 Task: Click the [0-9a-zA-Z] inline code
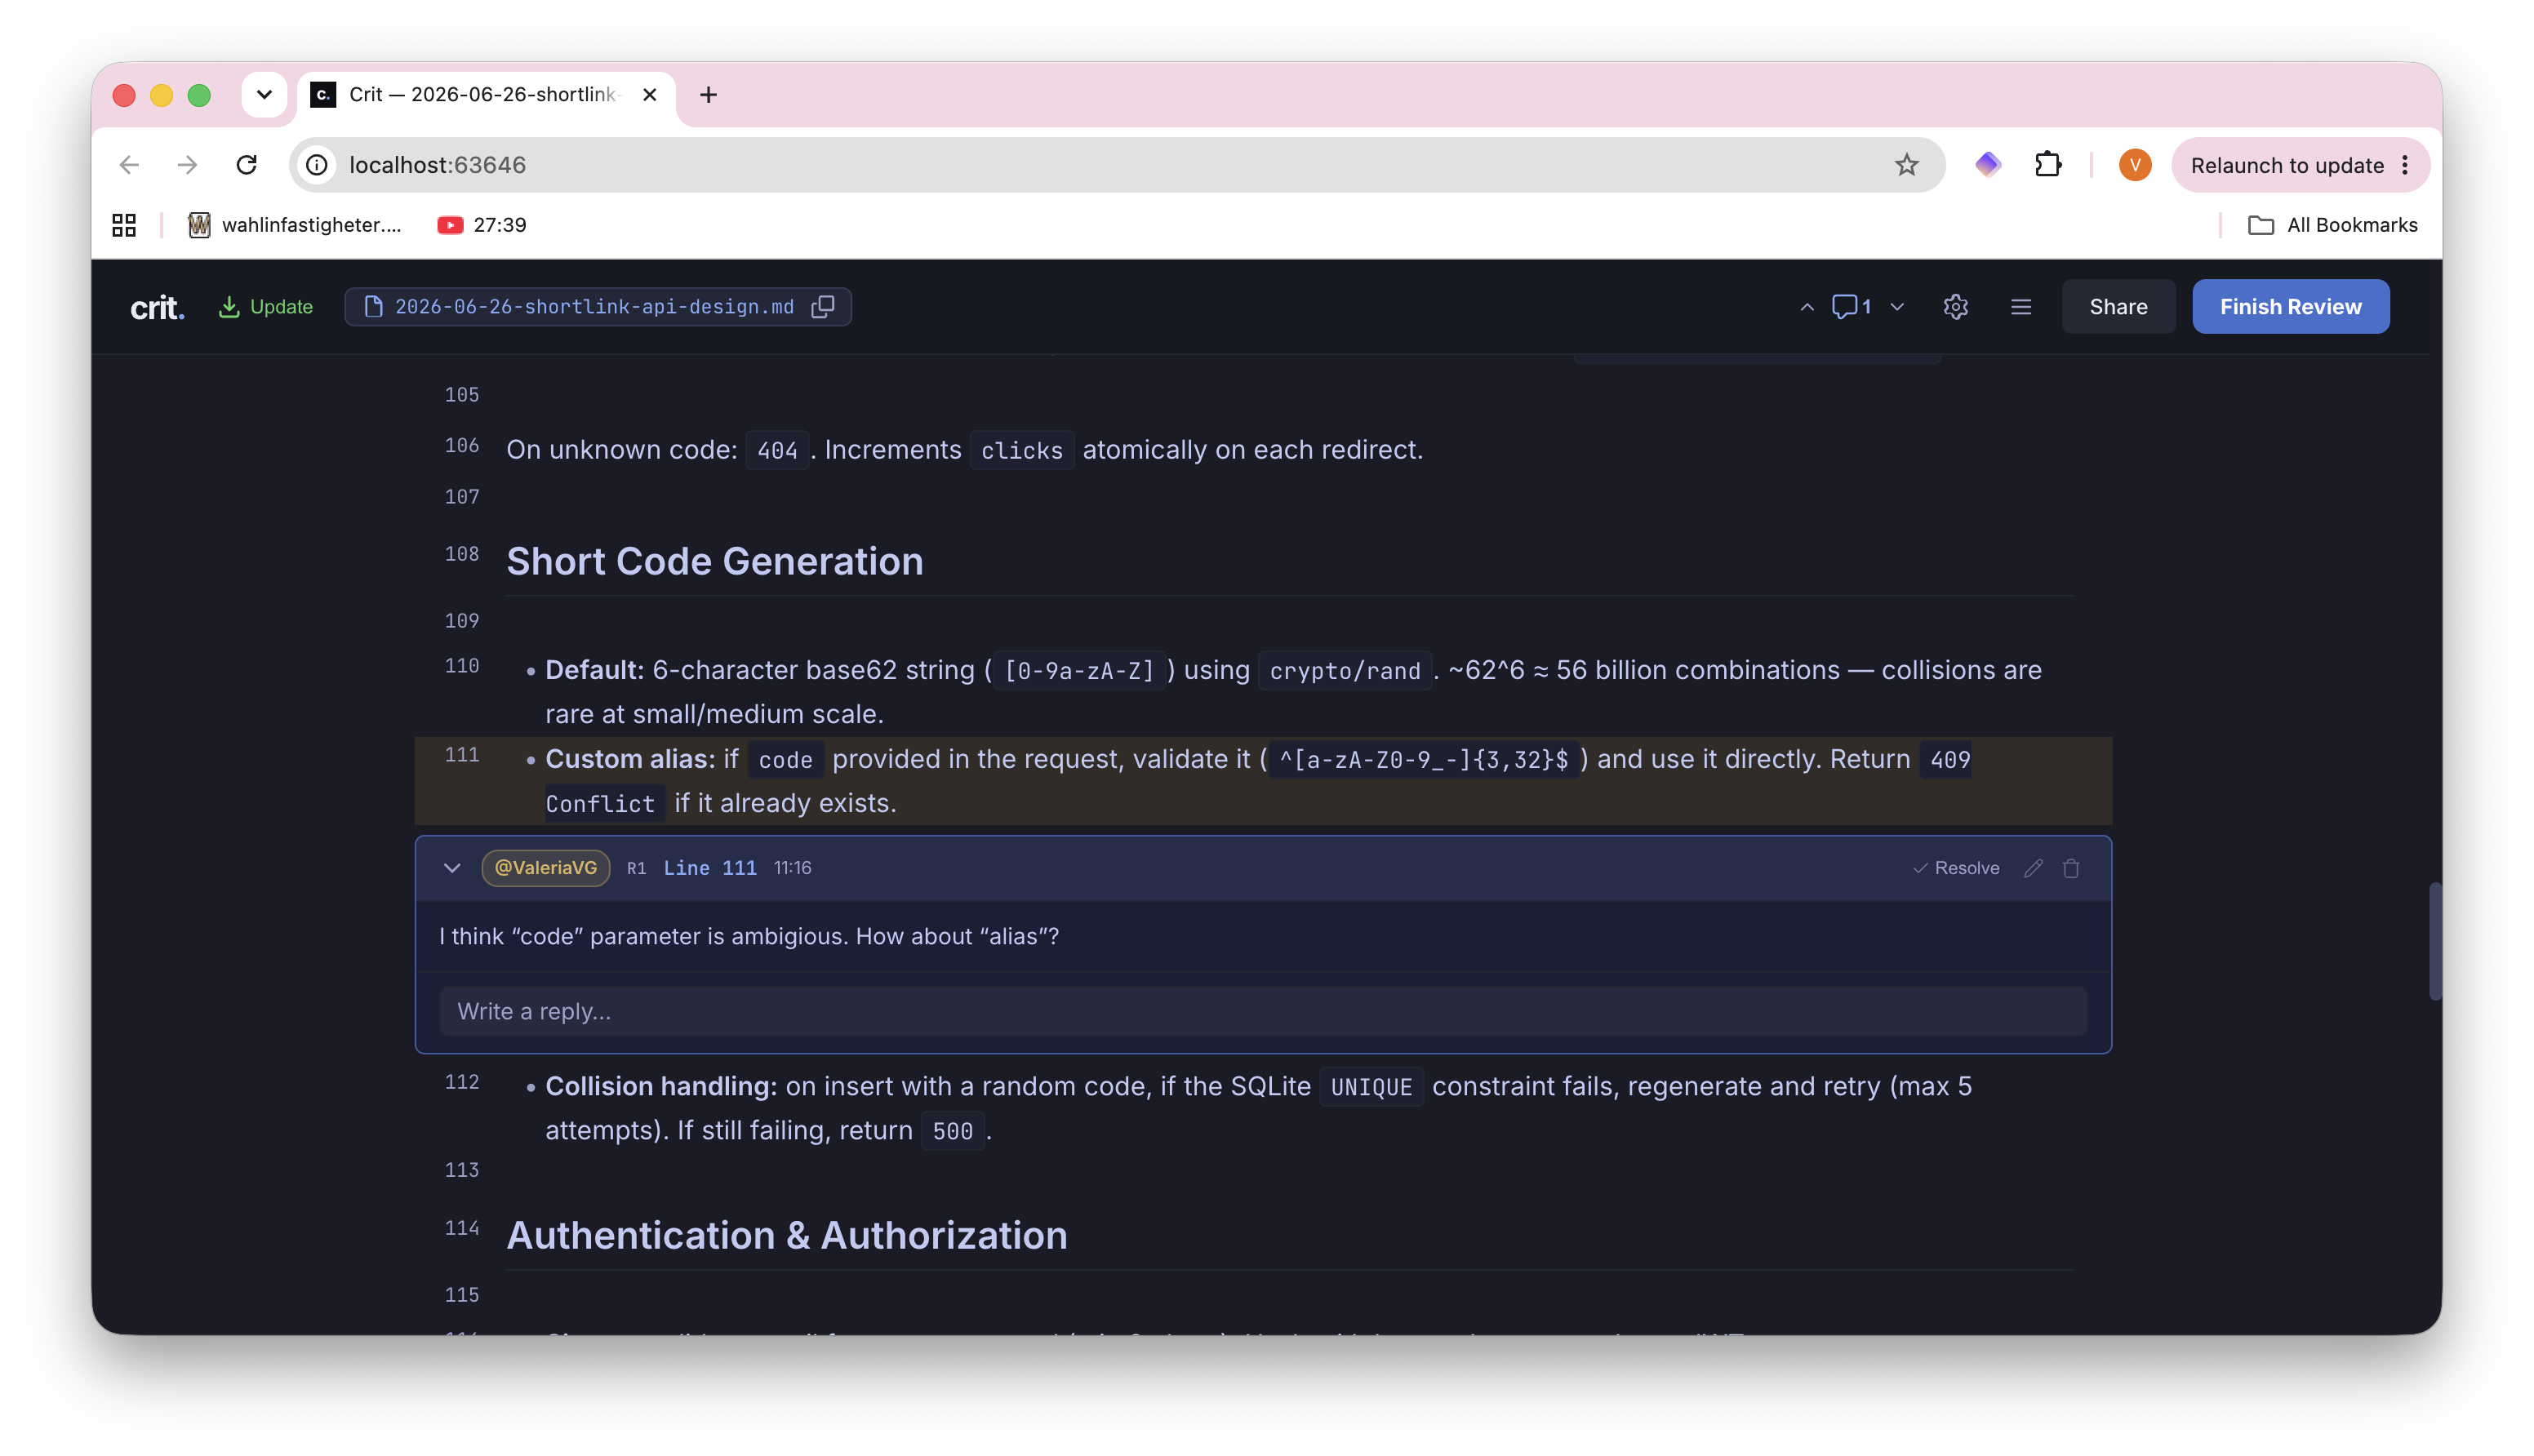pos(1079,671)
